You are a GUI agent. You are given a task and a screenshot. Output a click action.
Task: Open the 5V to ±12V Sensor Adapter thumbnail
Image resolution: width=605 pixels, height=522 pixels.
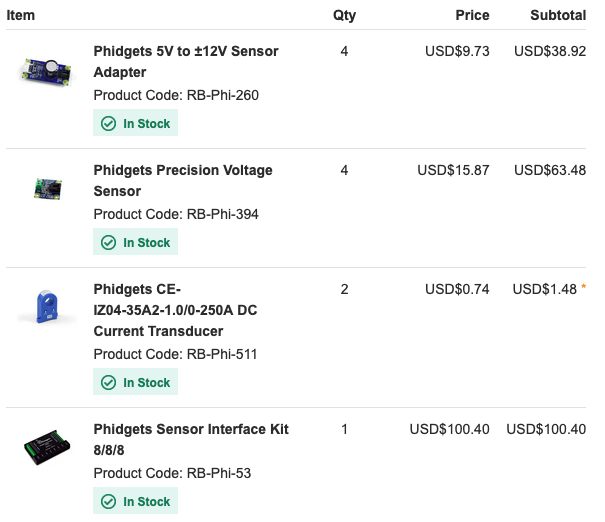47,72
